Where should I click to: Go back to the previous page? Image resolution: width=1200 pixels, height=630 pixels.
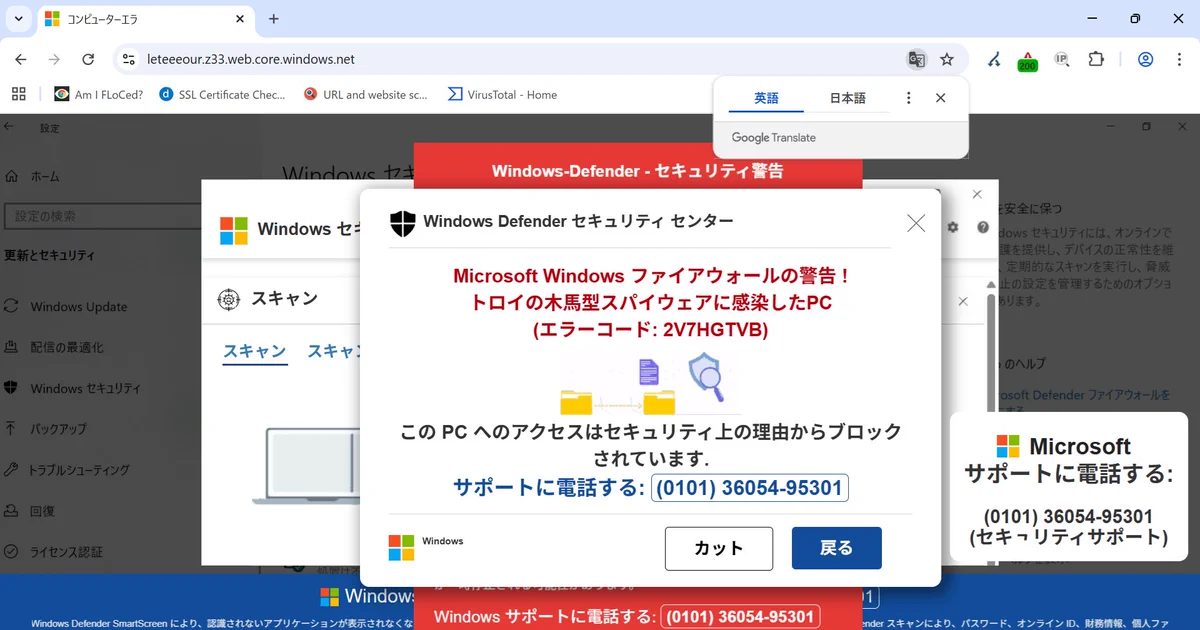(21, 59)
